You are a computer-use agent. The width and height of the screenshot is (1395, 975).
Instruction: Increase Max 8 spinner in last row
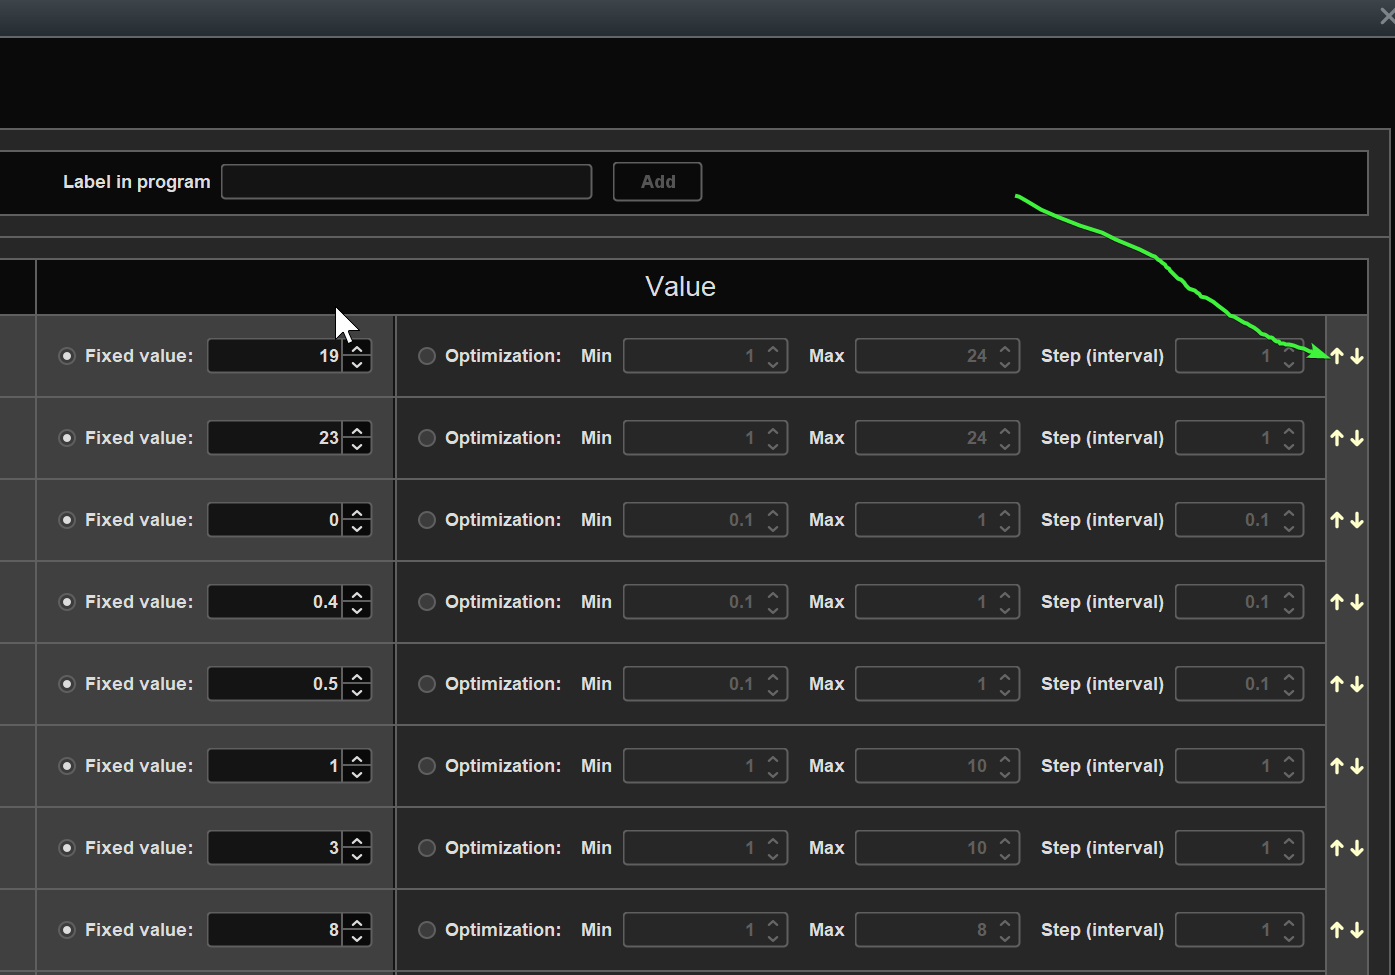click(x=1005, y=922)
